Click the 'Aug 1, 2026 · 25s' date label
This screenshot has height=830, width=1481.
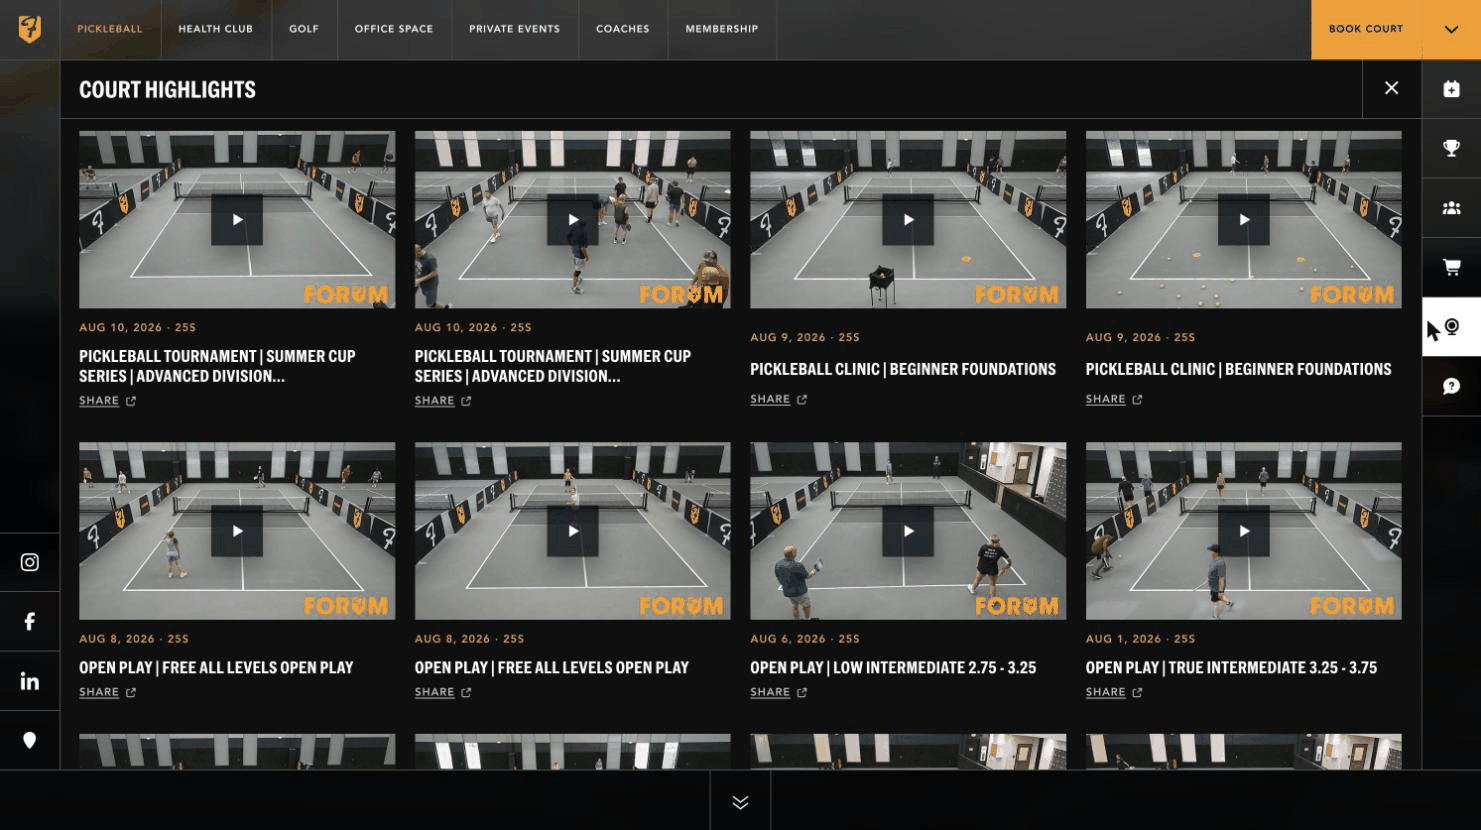[x=1141, y=639]
